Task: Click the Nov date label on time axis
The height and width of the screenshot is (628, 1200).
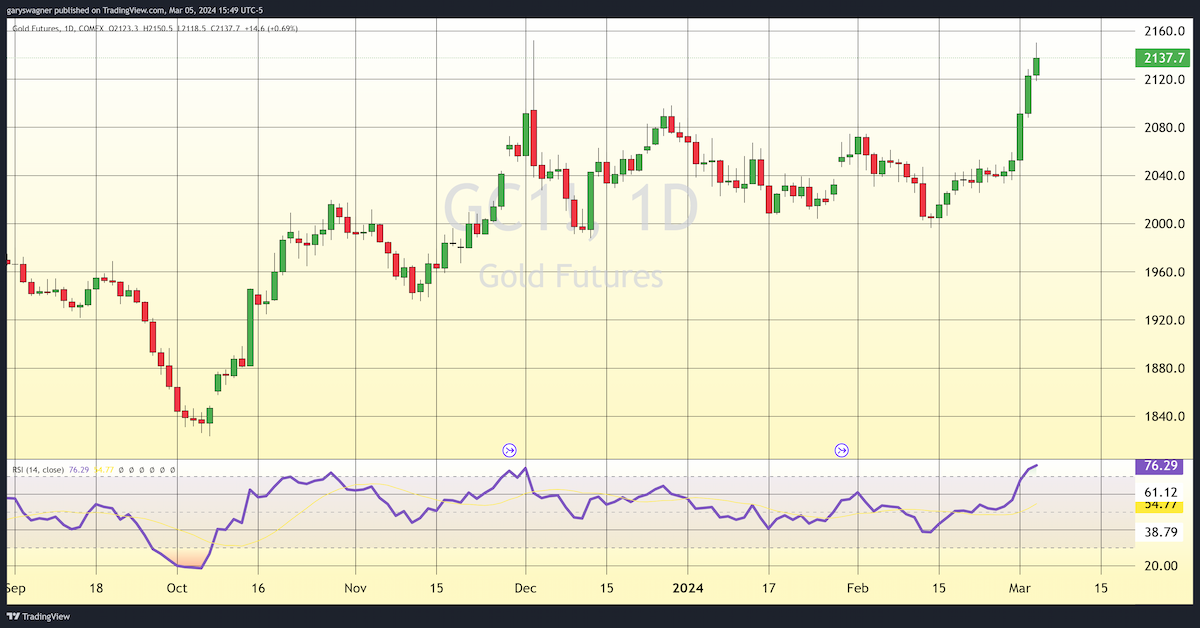Action: (356, 588)
